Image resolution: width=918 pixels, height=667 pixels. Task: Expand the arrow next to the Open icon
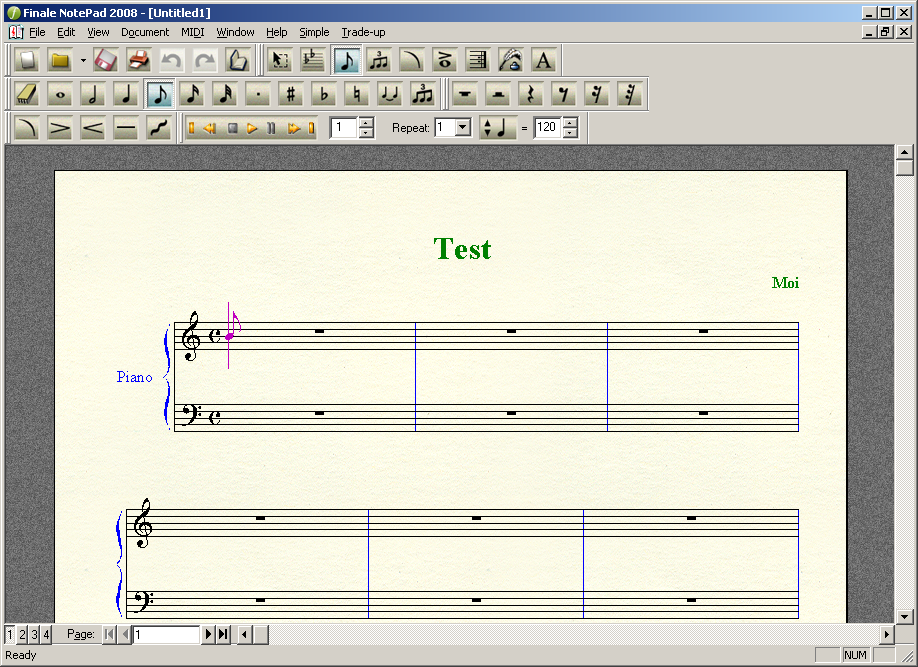pos(83,60)
